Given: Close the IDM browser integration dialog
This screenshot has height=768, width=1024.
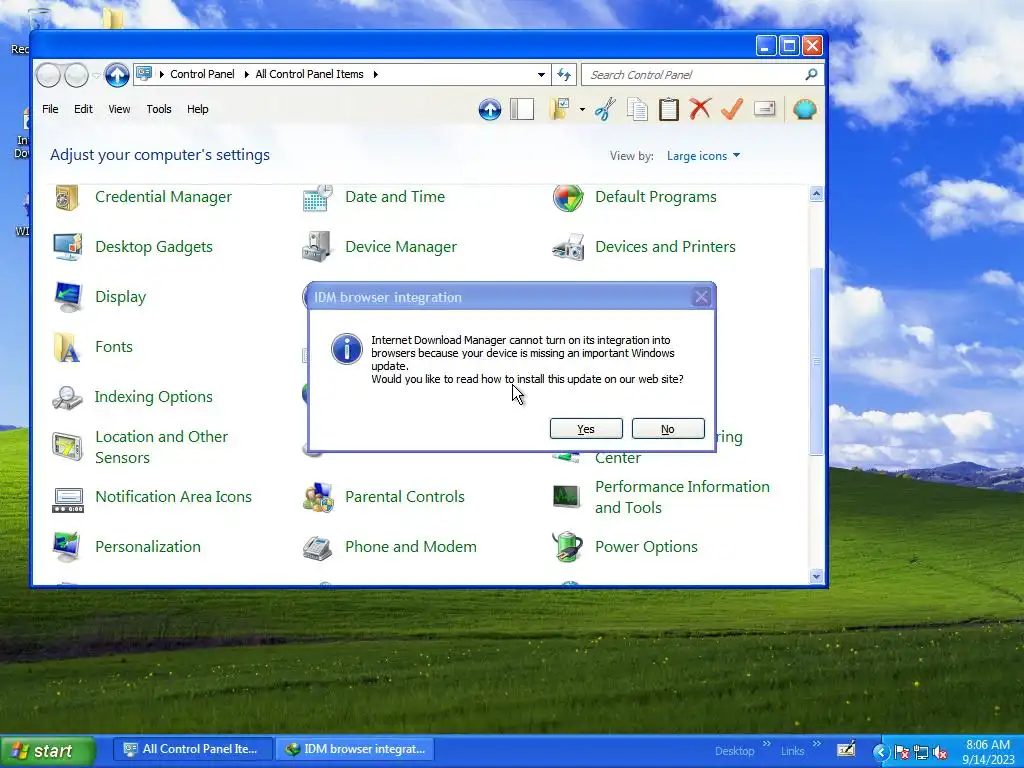Looking at the screenshot, I should point(701,297).
